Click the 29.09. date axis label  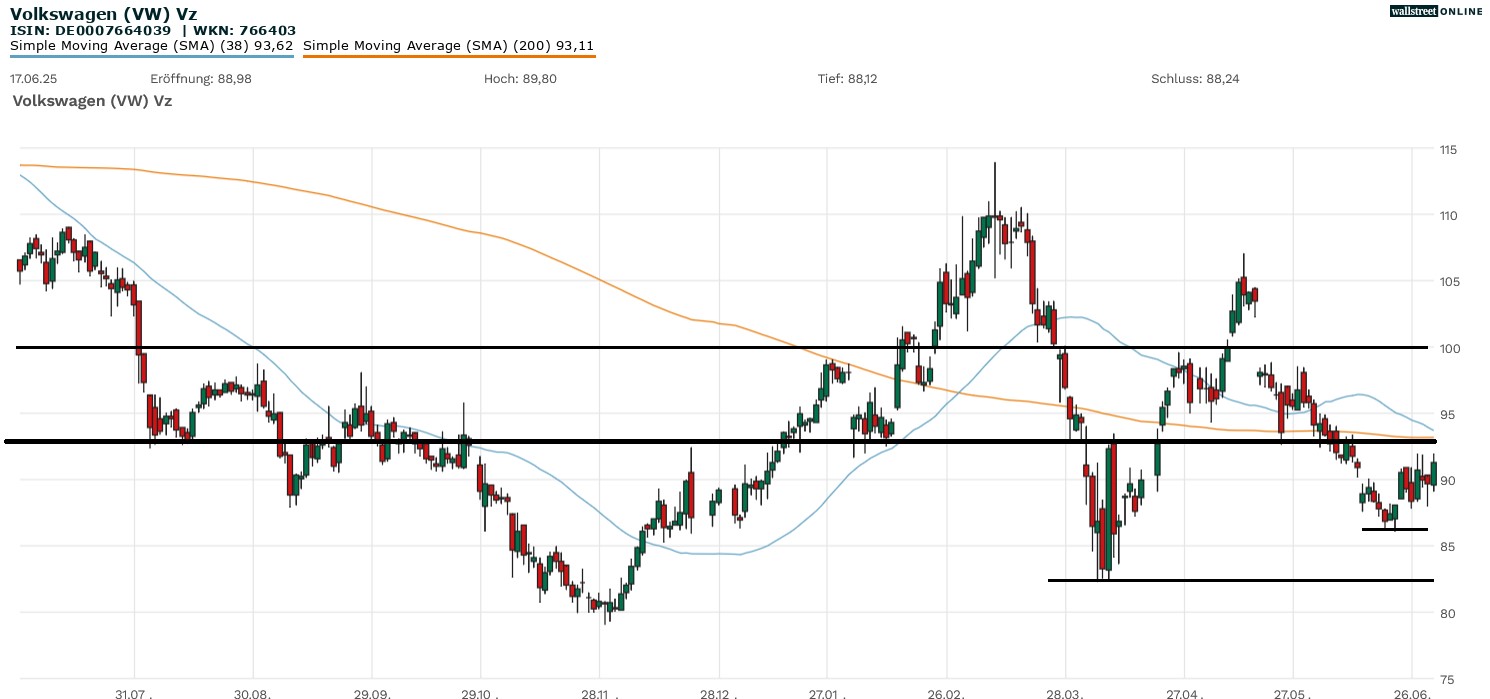click(372, 693)
